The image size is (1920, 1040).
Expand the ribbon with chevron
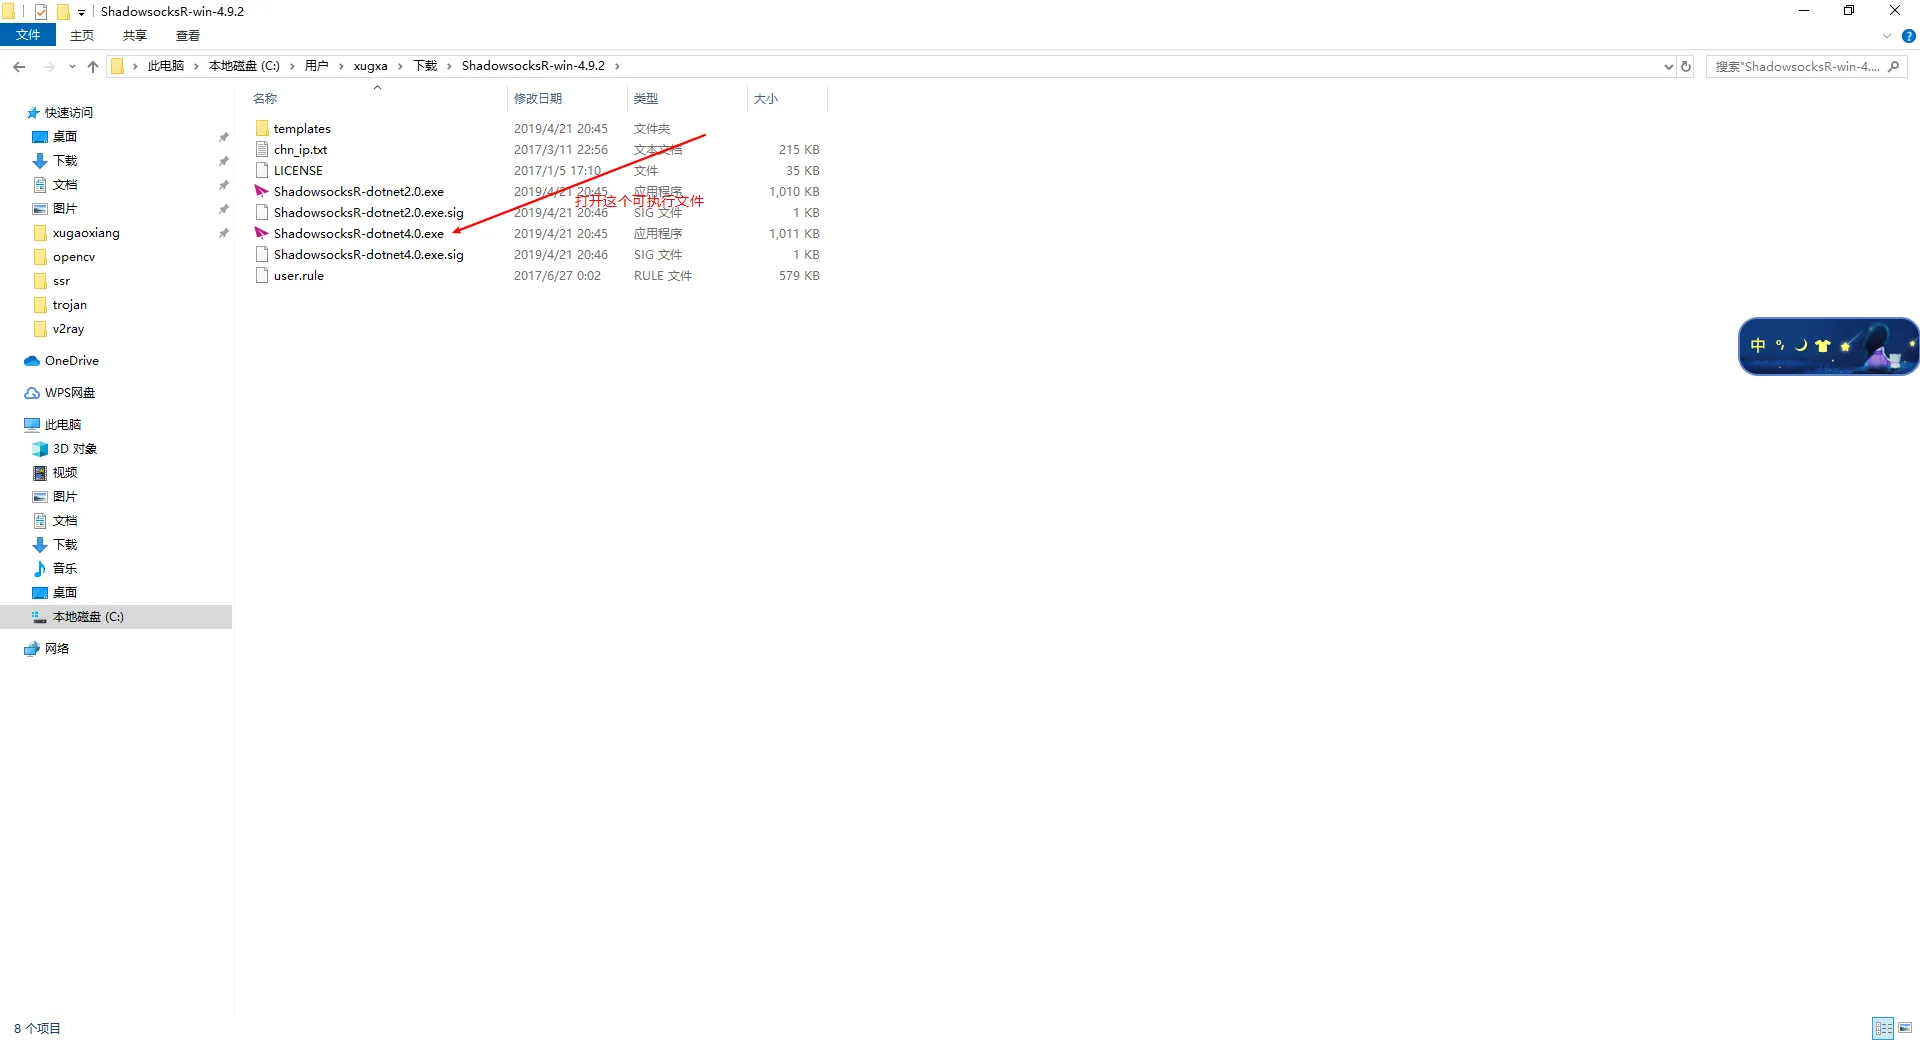coord(1887,36)
